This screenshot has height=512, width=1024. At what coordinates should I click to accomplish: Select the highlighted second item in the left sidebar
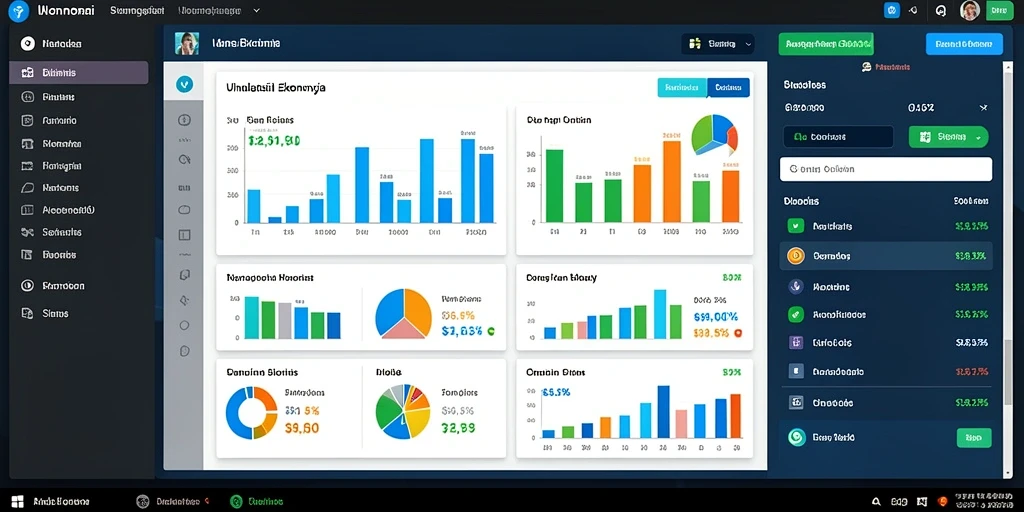(x=79, y=72)
